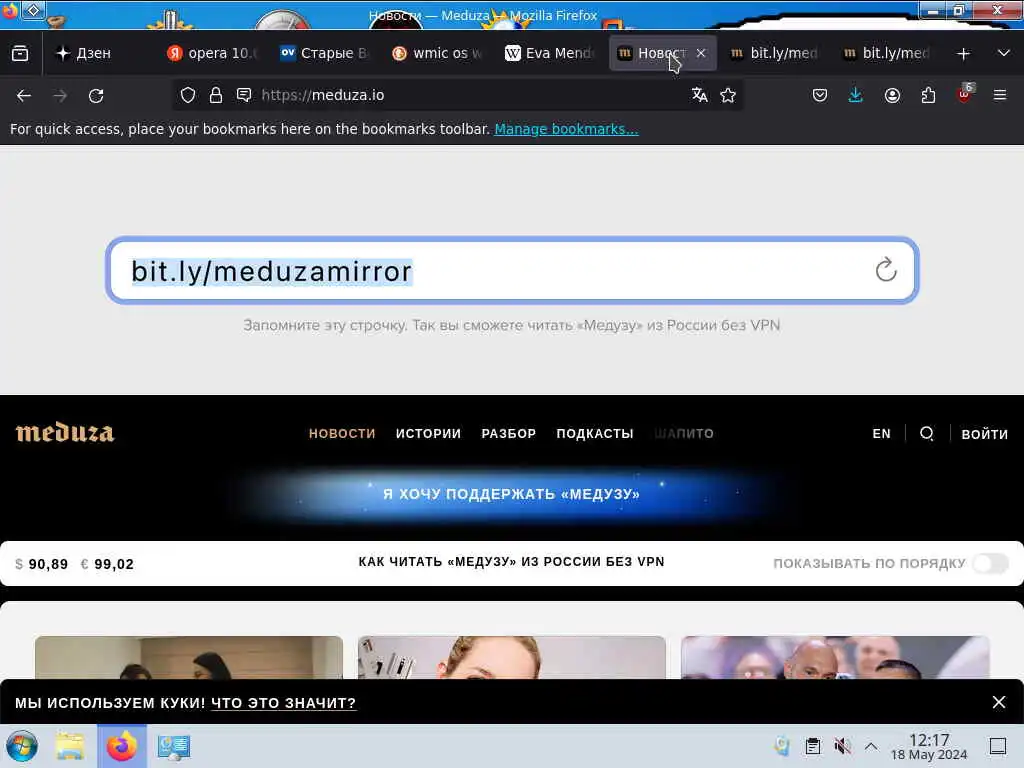Image resolution: width=1024 pixels, height=768 pixels.
Task: Show desktop button in taskbar
Action: [998, 746]
